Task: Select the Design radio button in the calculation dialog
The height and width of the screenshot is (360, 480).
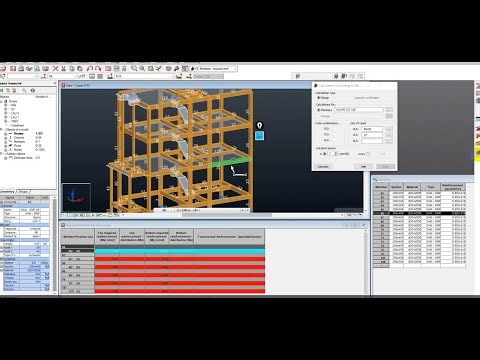Action: (x=319, y=98)
